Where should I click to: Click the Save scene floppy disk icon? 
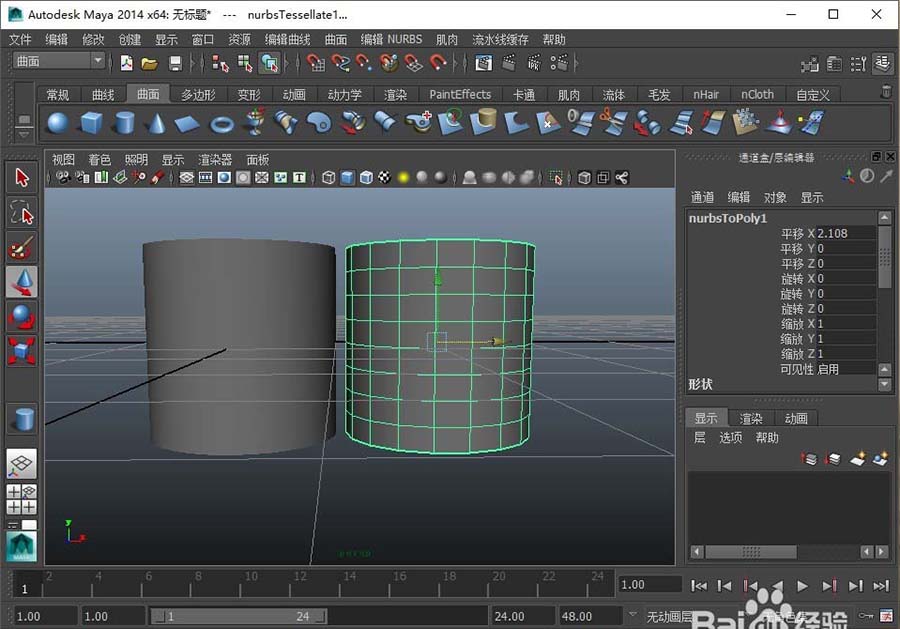(x=176, y=63)
